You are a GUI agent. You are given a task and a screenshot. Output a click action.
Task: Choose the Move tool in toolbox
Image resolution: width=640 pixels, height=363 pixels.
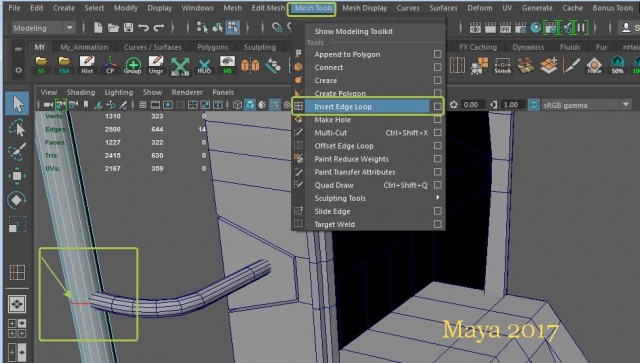17,176
